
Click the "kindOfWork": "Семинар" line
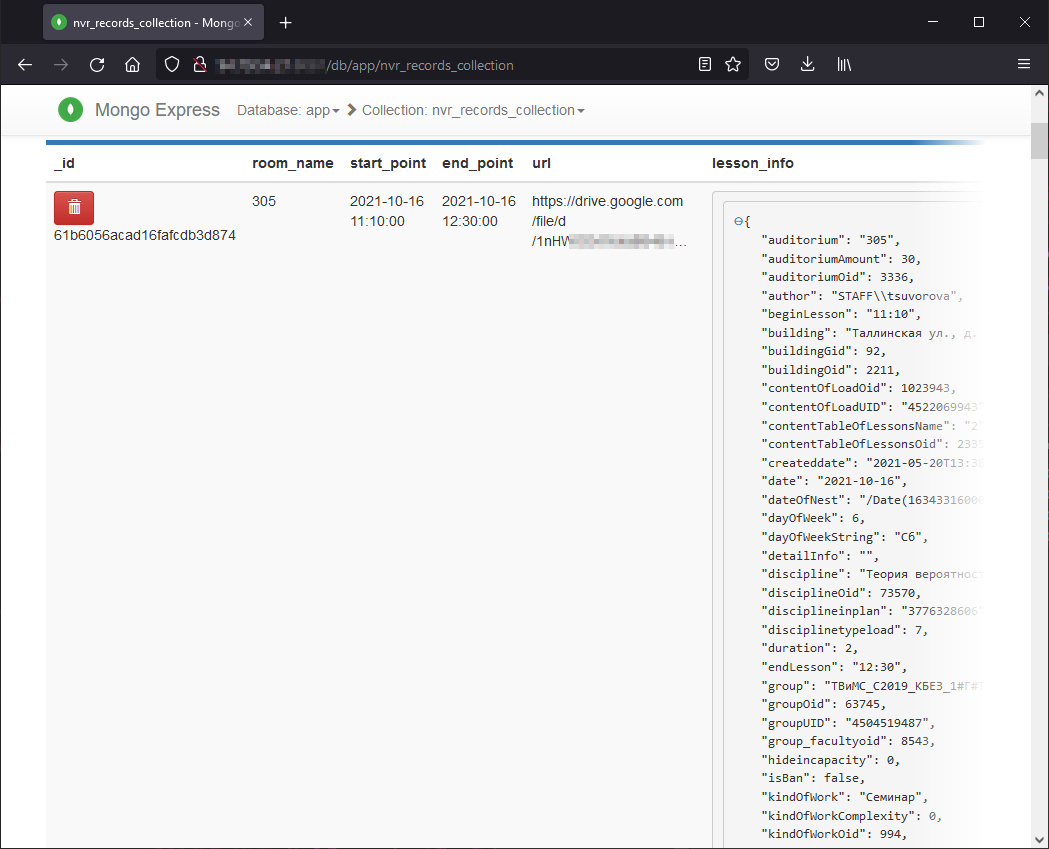tap(845, 797)
